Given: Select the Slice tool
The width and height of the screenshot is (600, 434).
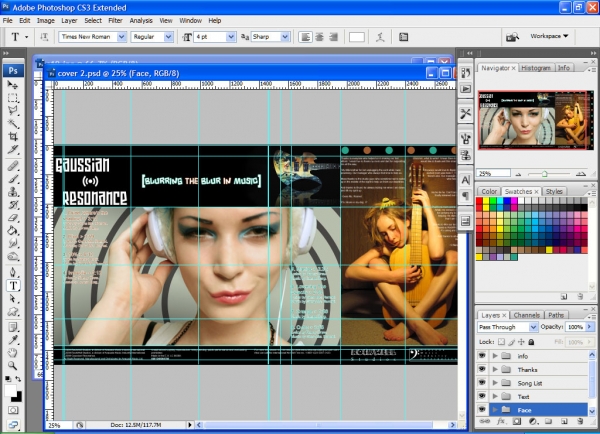Looking at the screenshot, I should tap(13, 150).
